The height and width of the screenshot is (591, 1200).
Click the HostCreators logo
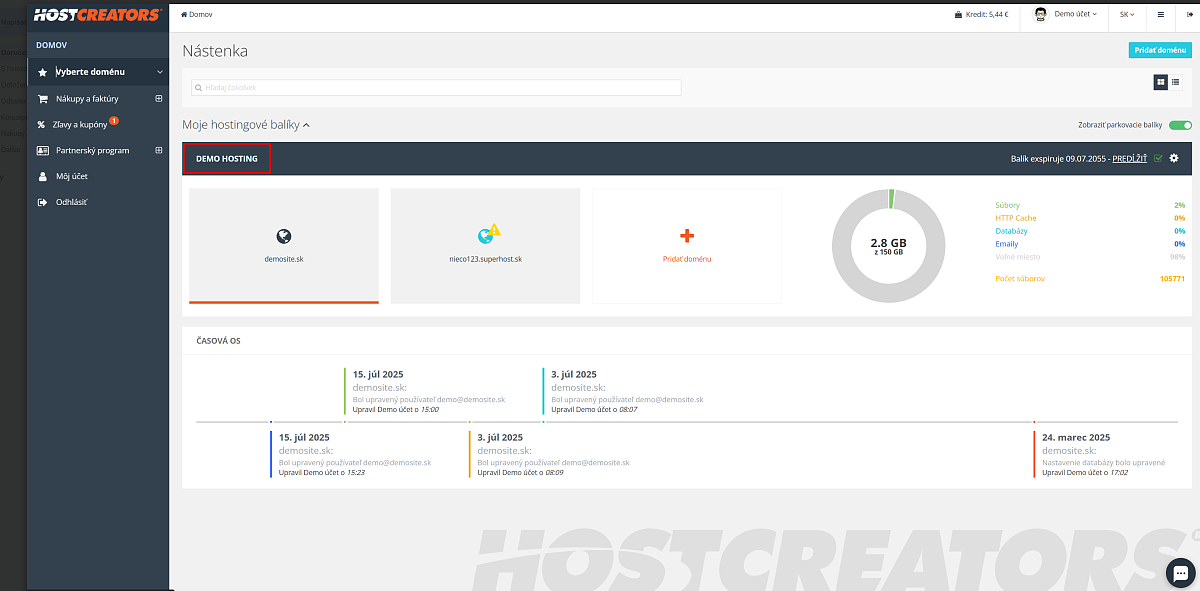coord(96,15)
